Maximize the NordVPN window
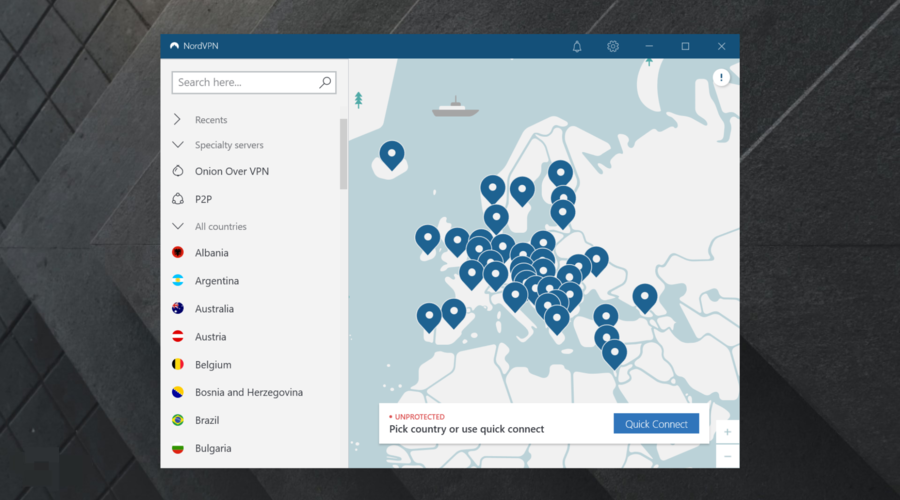Image resolution: width=900 pixels, height=500 pixels. [x=685, y=46]
